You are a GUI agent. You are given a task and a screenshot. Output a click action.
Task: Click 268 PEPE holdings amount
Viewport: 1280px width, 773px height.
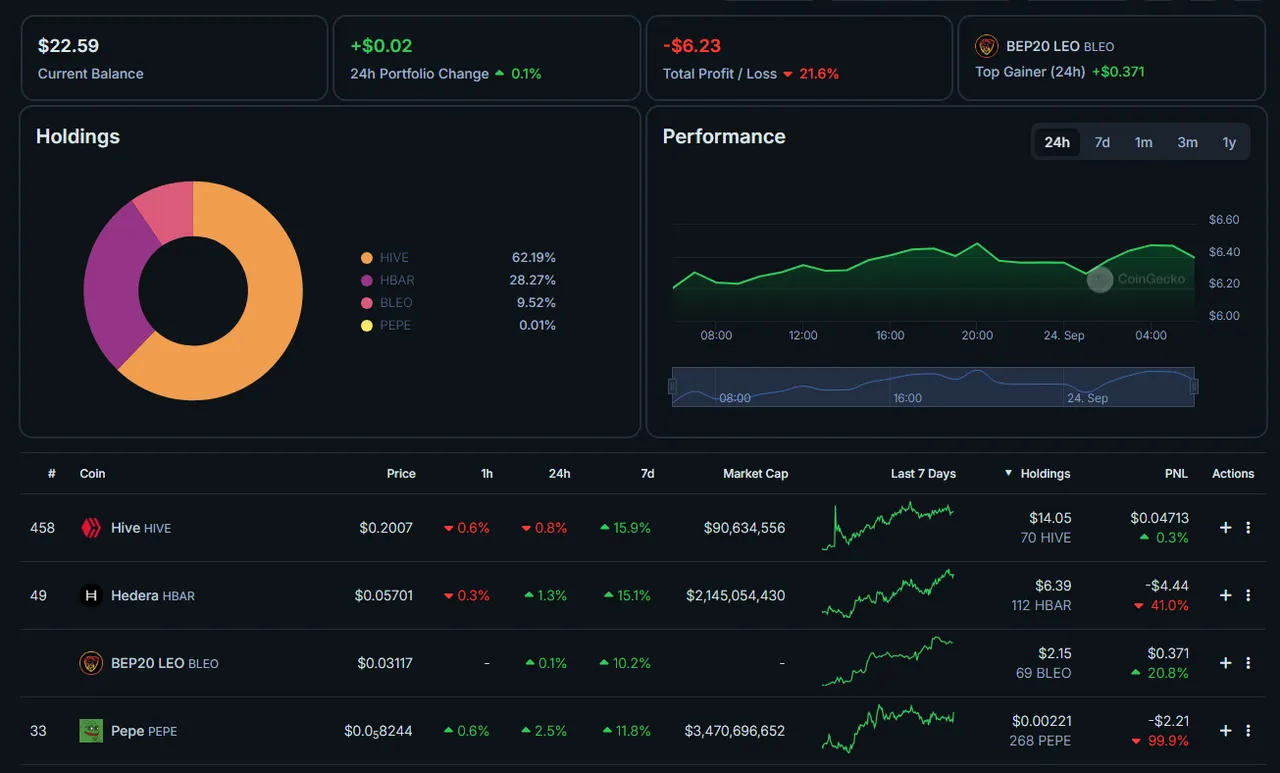pos(1040,741)
